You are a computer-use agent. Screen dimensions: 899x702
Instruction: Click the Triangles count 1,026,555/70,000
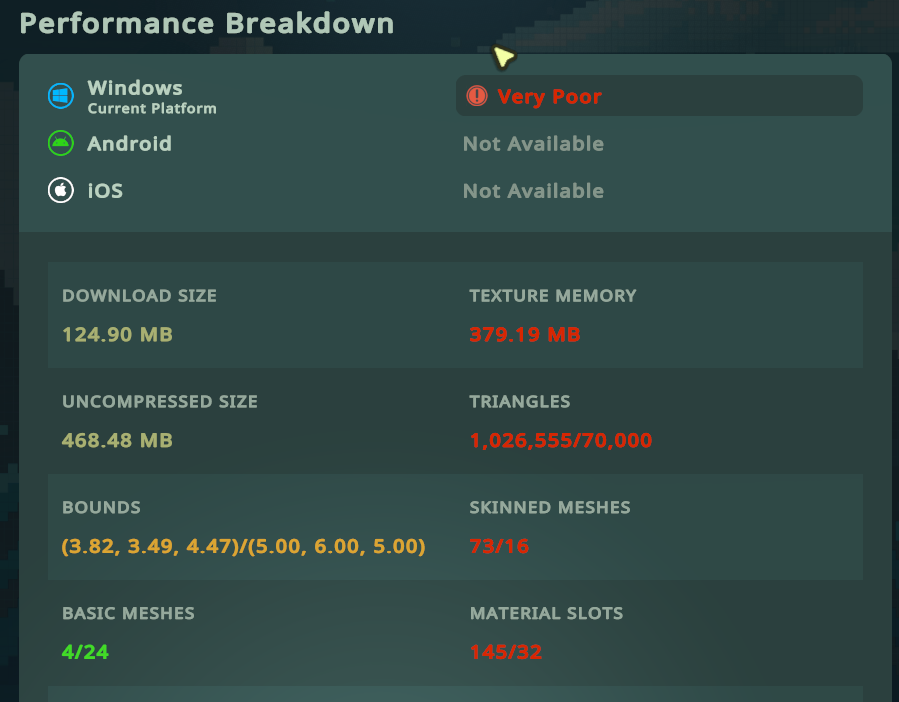click(x=561, y=440)
